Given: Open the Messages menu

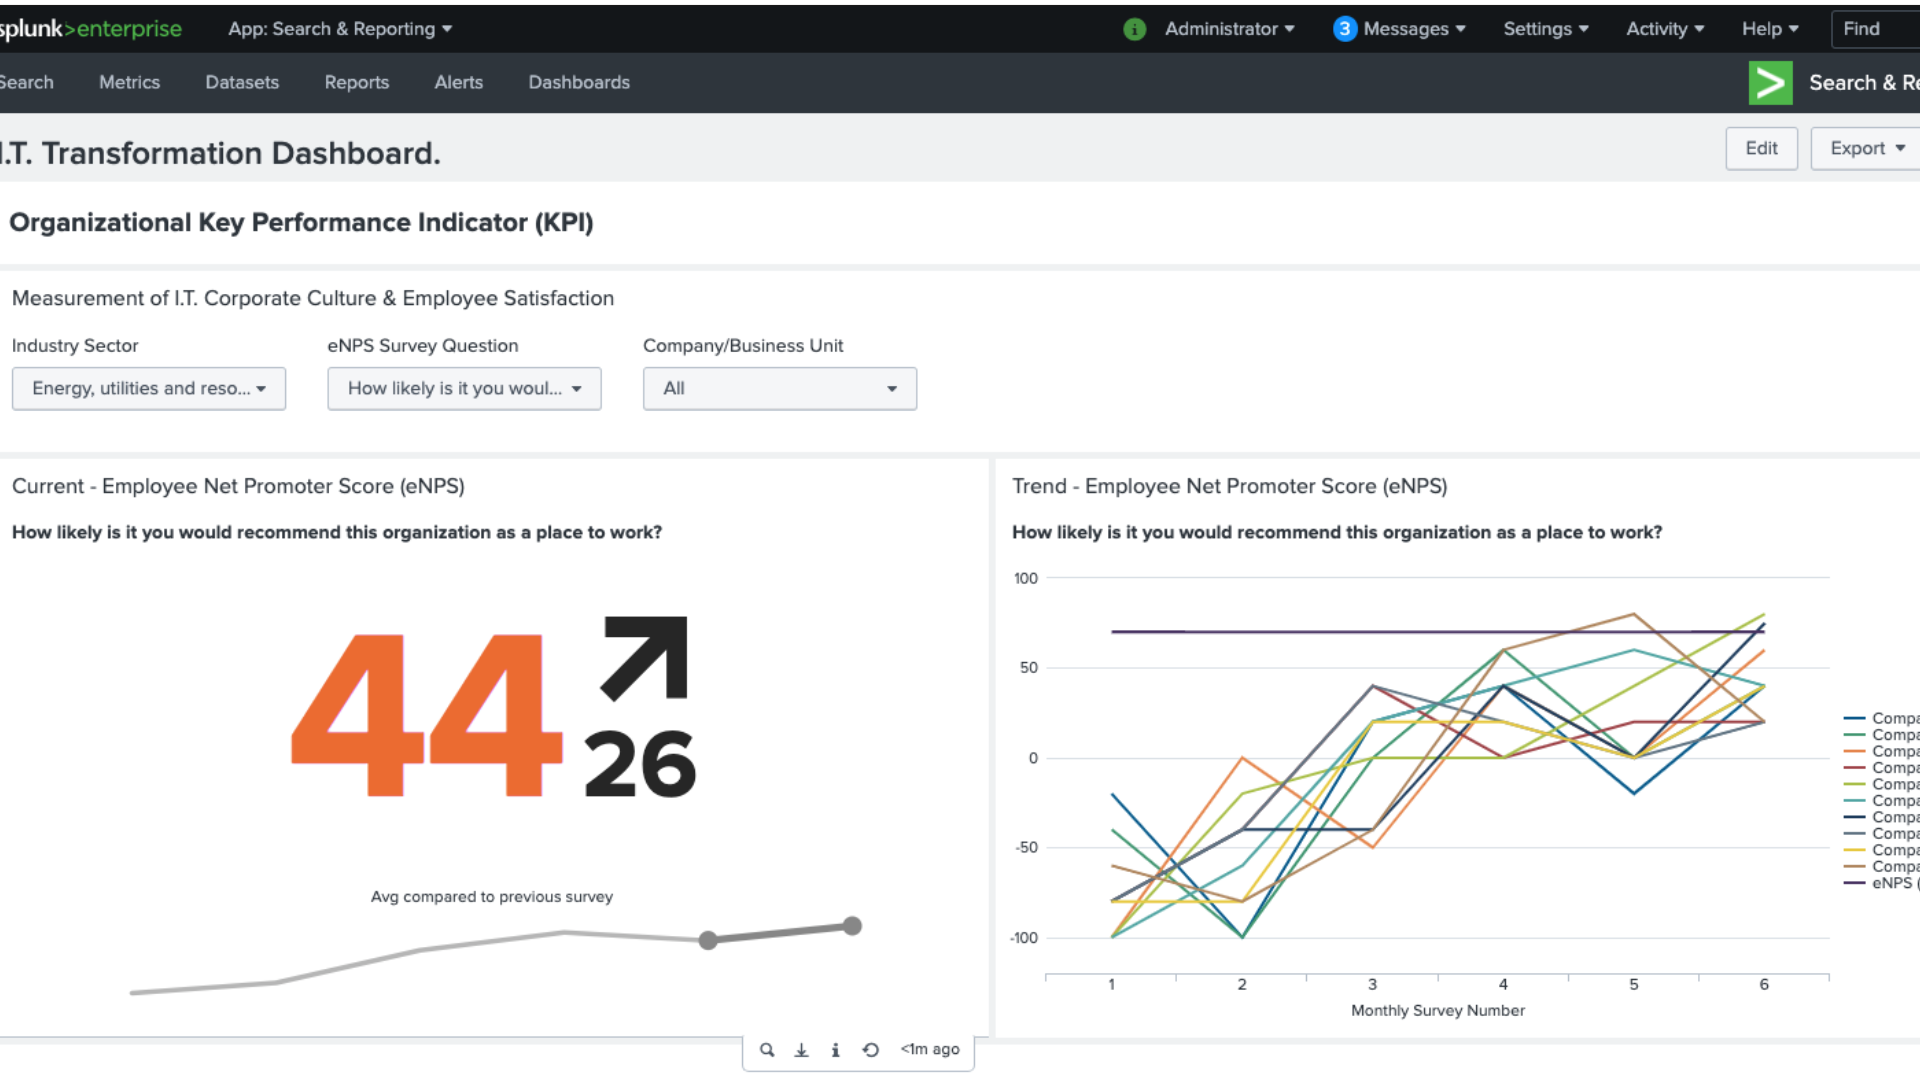Looking at the screenshot, I should (x=1414, y=29).
